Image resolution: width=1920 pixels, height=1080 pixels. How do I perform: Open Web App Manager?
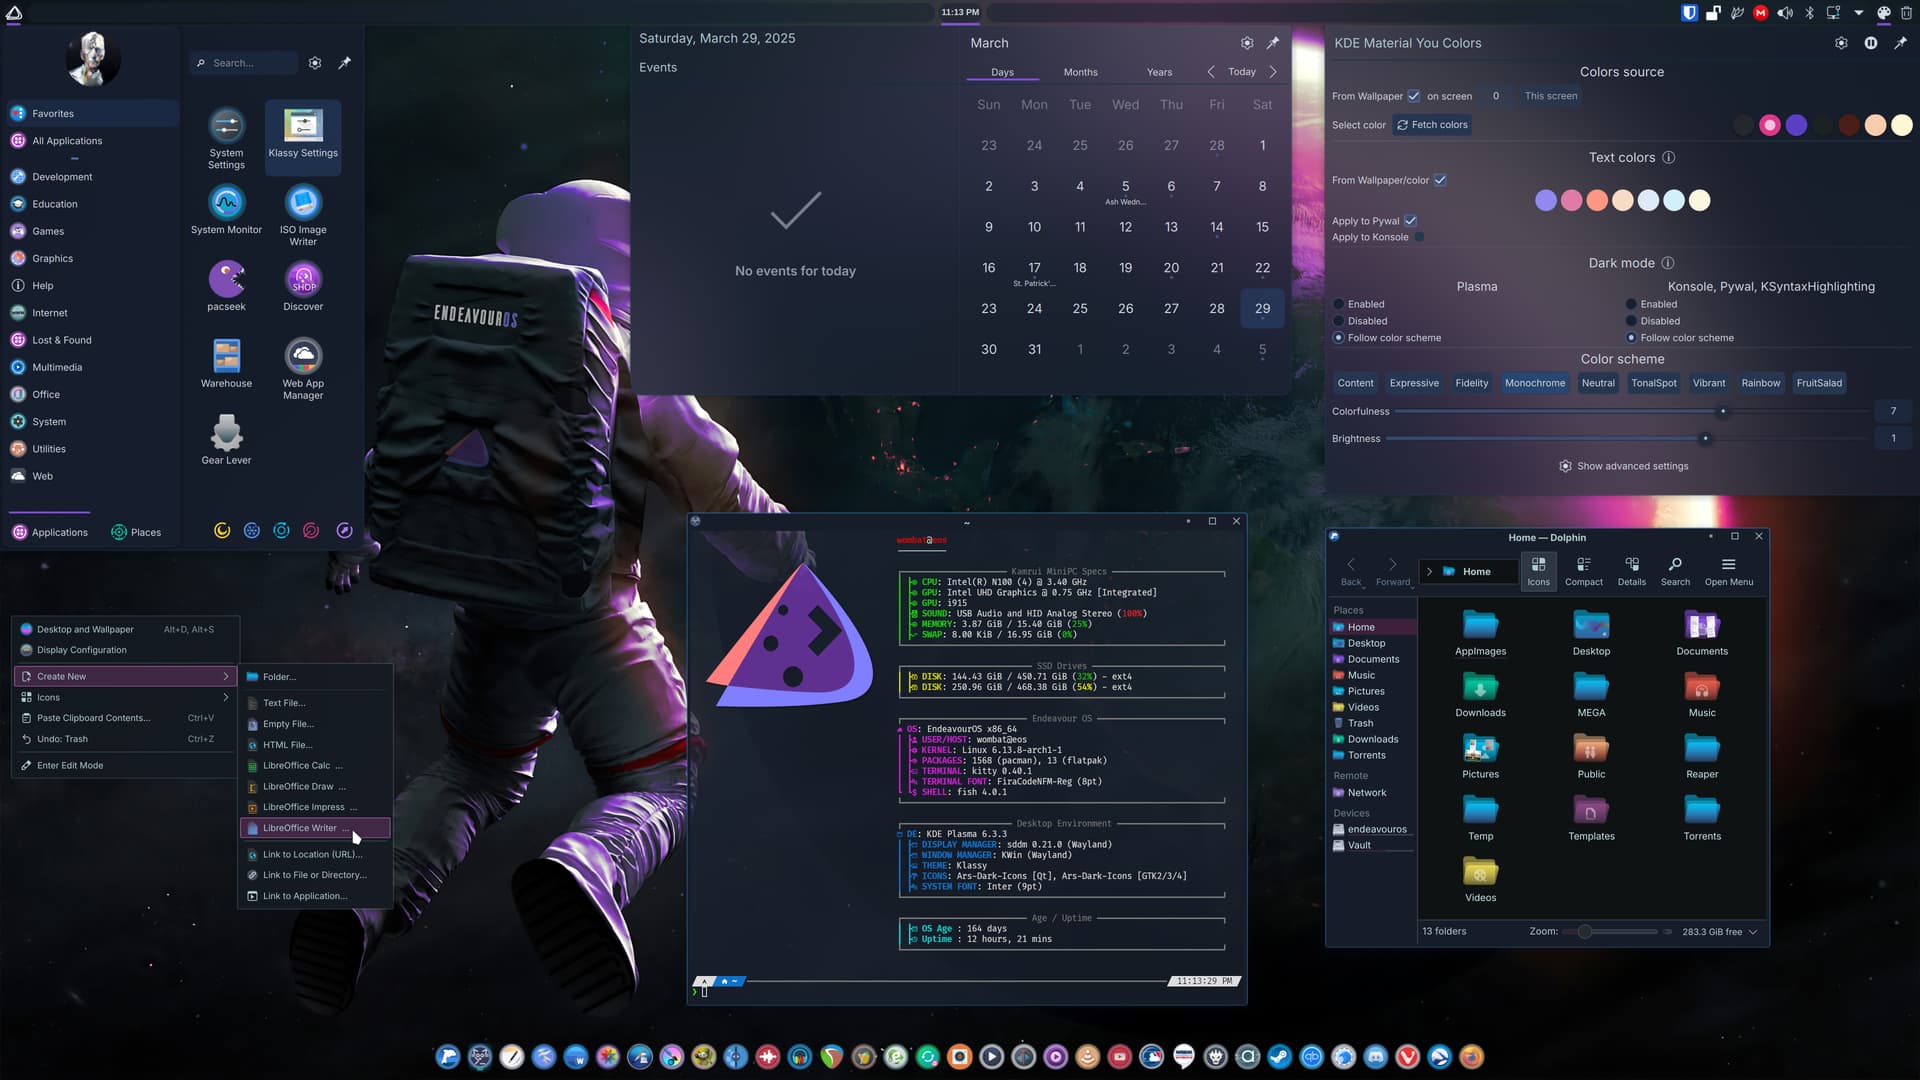pos(303,369)
